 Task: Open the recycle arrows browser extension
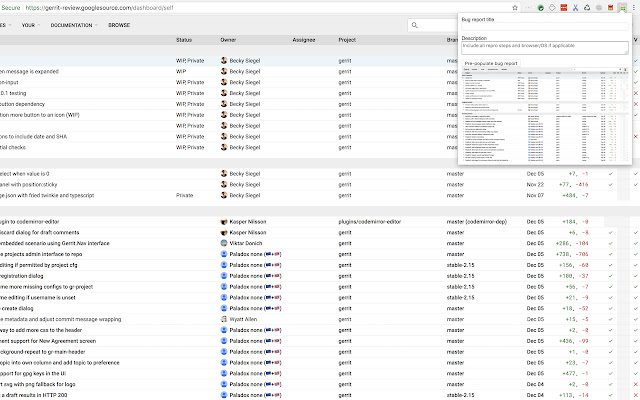click(x=587, y=7)
